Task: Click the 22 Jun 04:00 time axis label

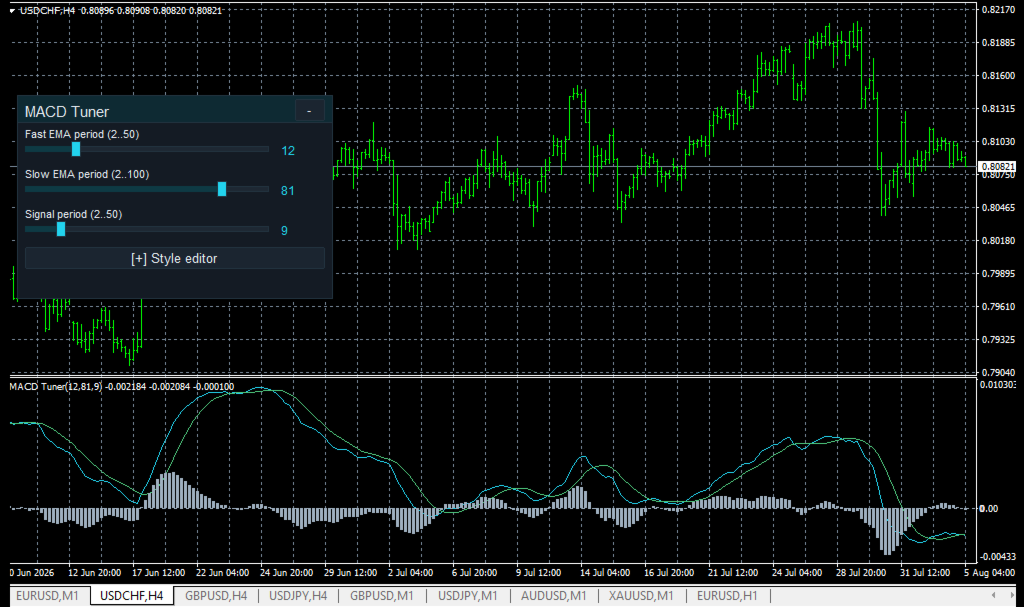Action: click(x=222, y=572)
